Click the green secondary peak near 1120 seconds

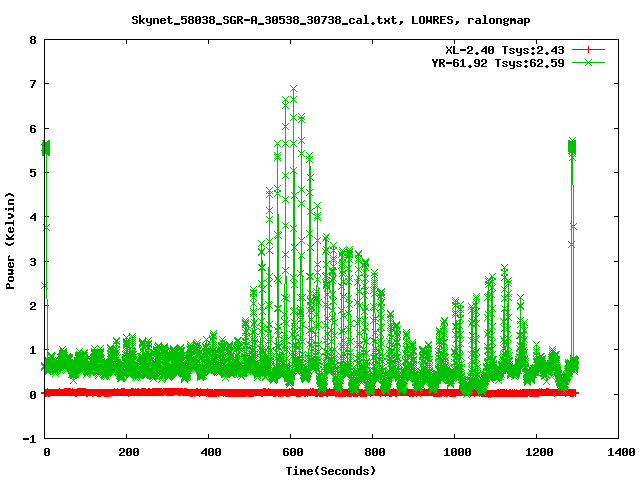coord(504,268)
